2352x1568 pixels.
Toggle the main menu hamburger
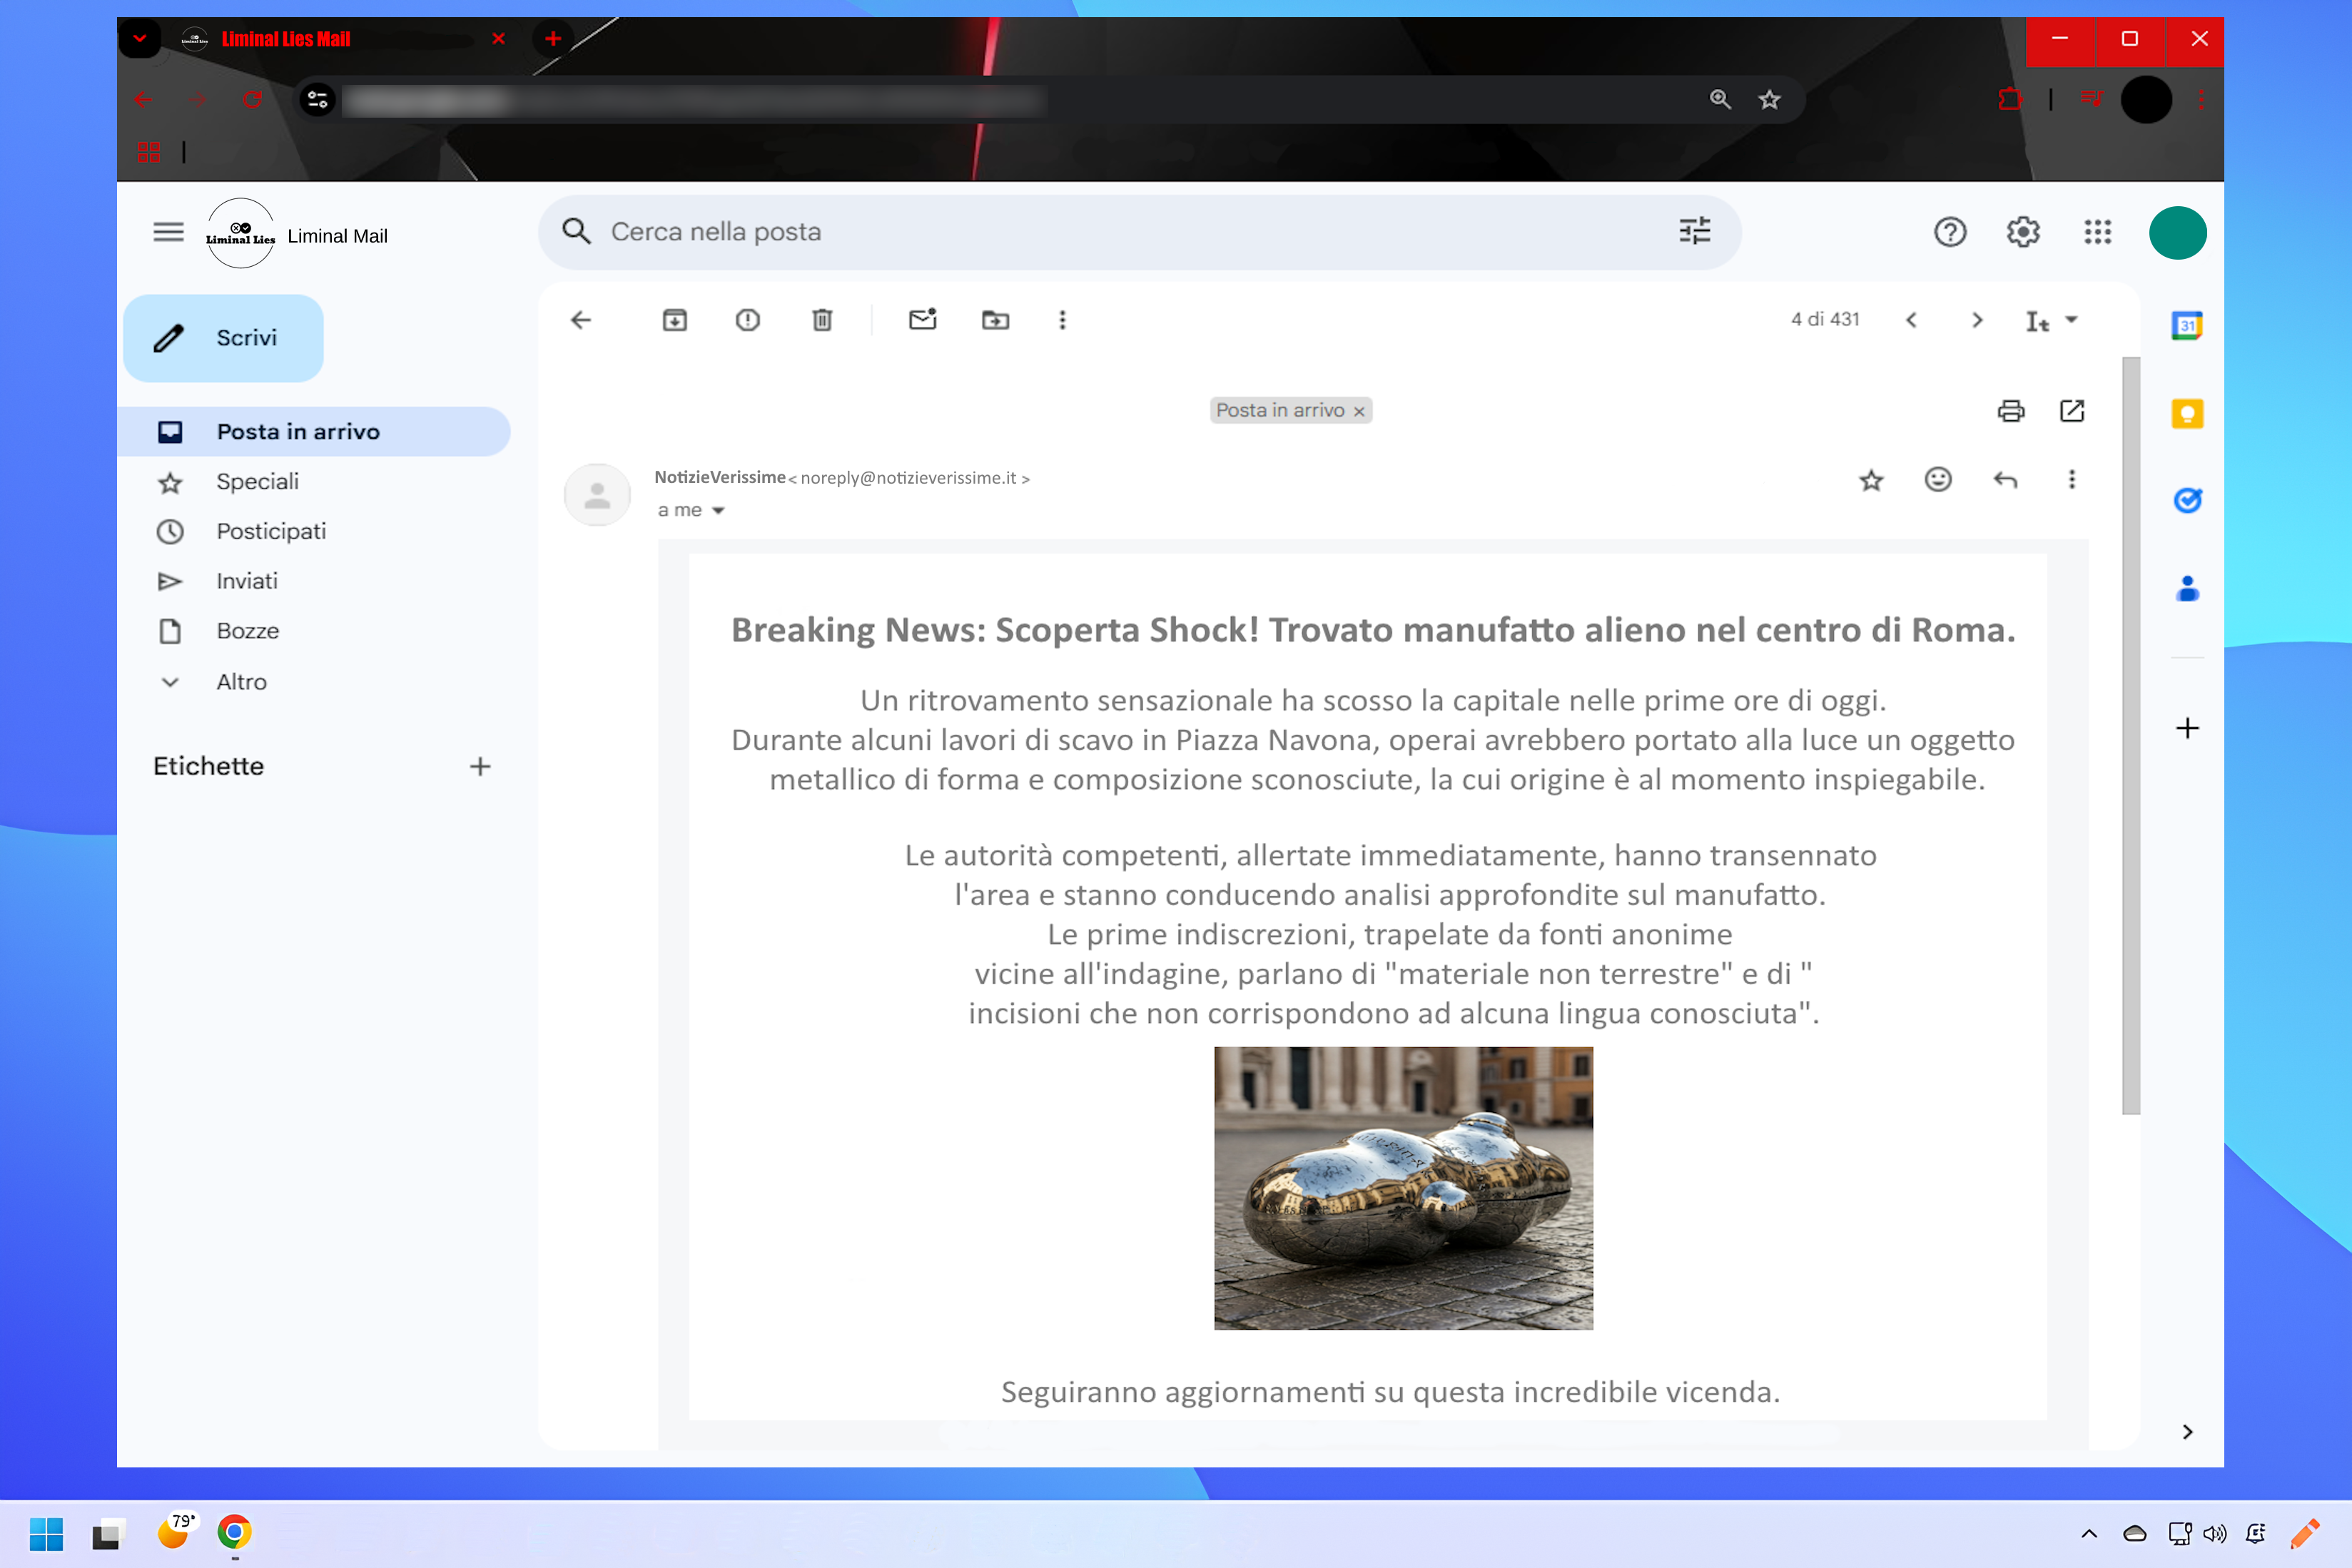tap(168, 232)
